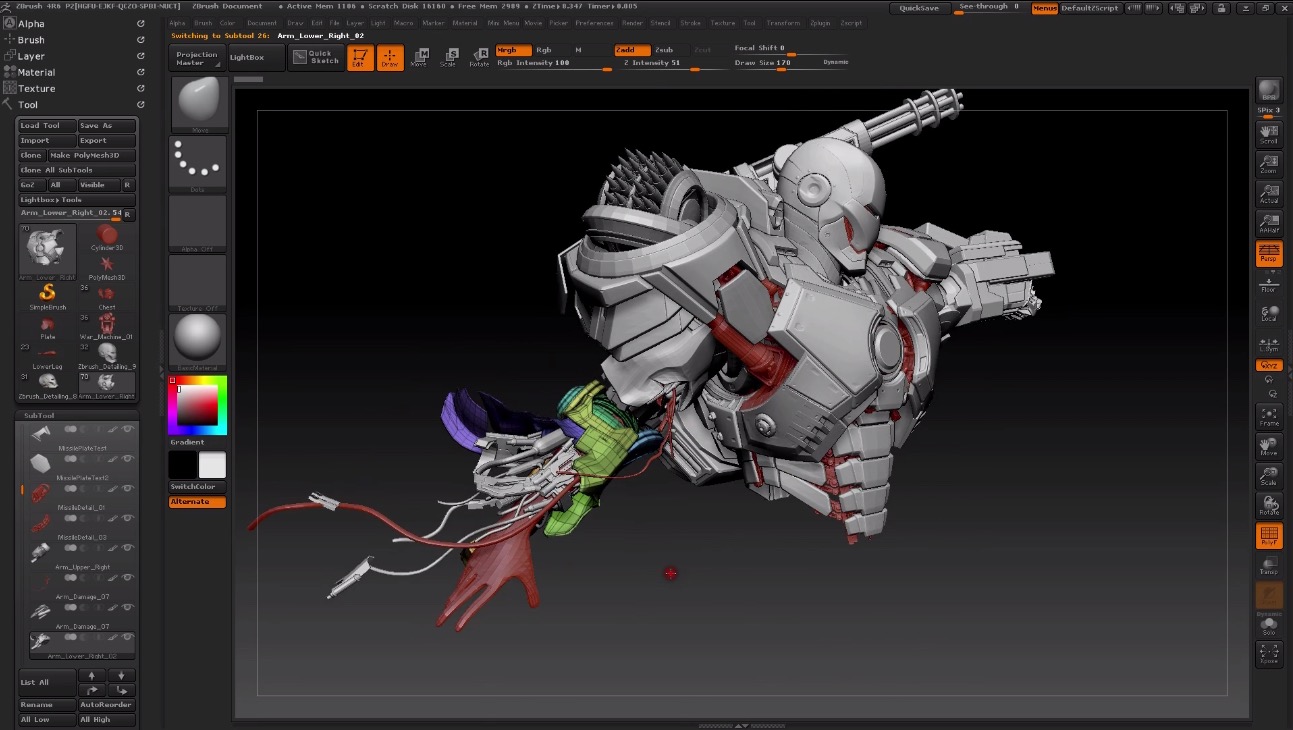Adjust the Draw Size slider

tap(791, 65)
